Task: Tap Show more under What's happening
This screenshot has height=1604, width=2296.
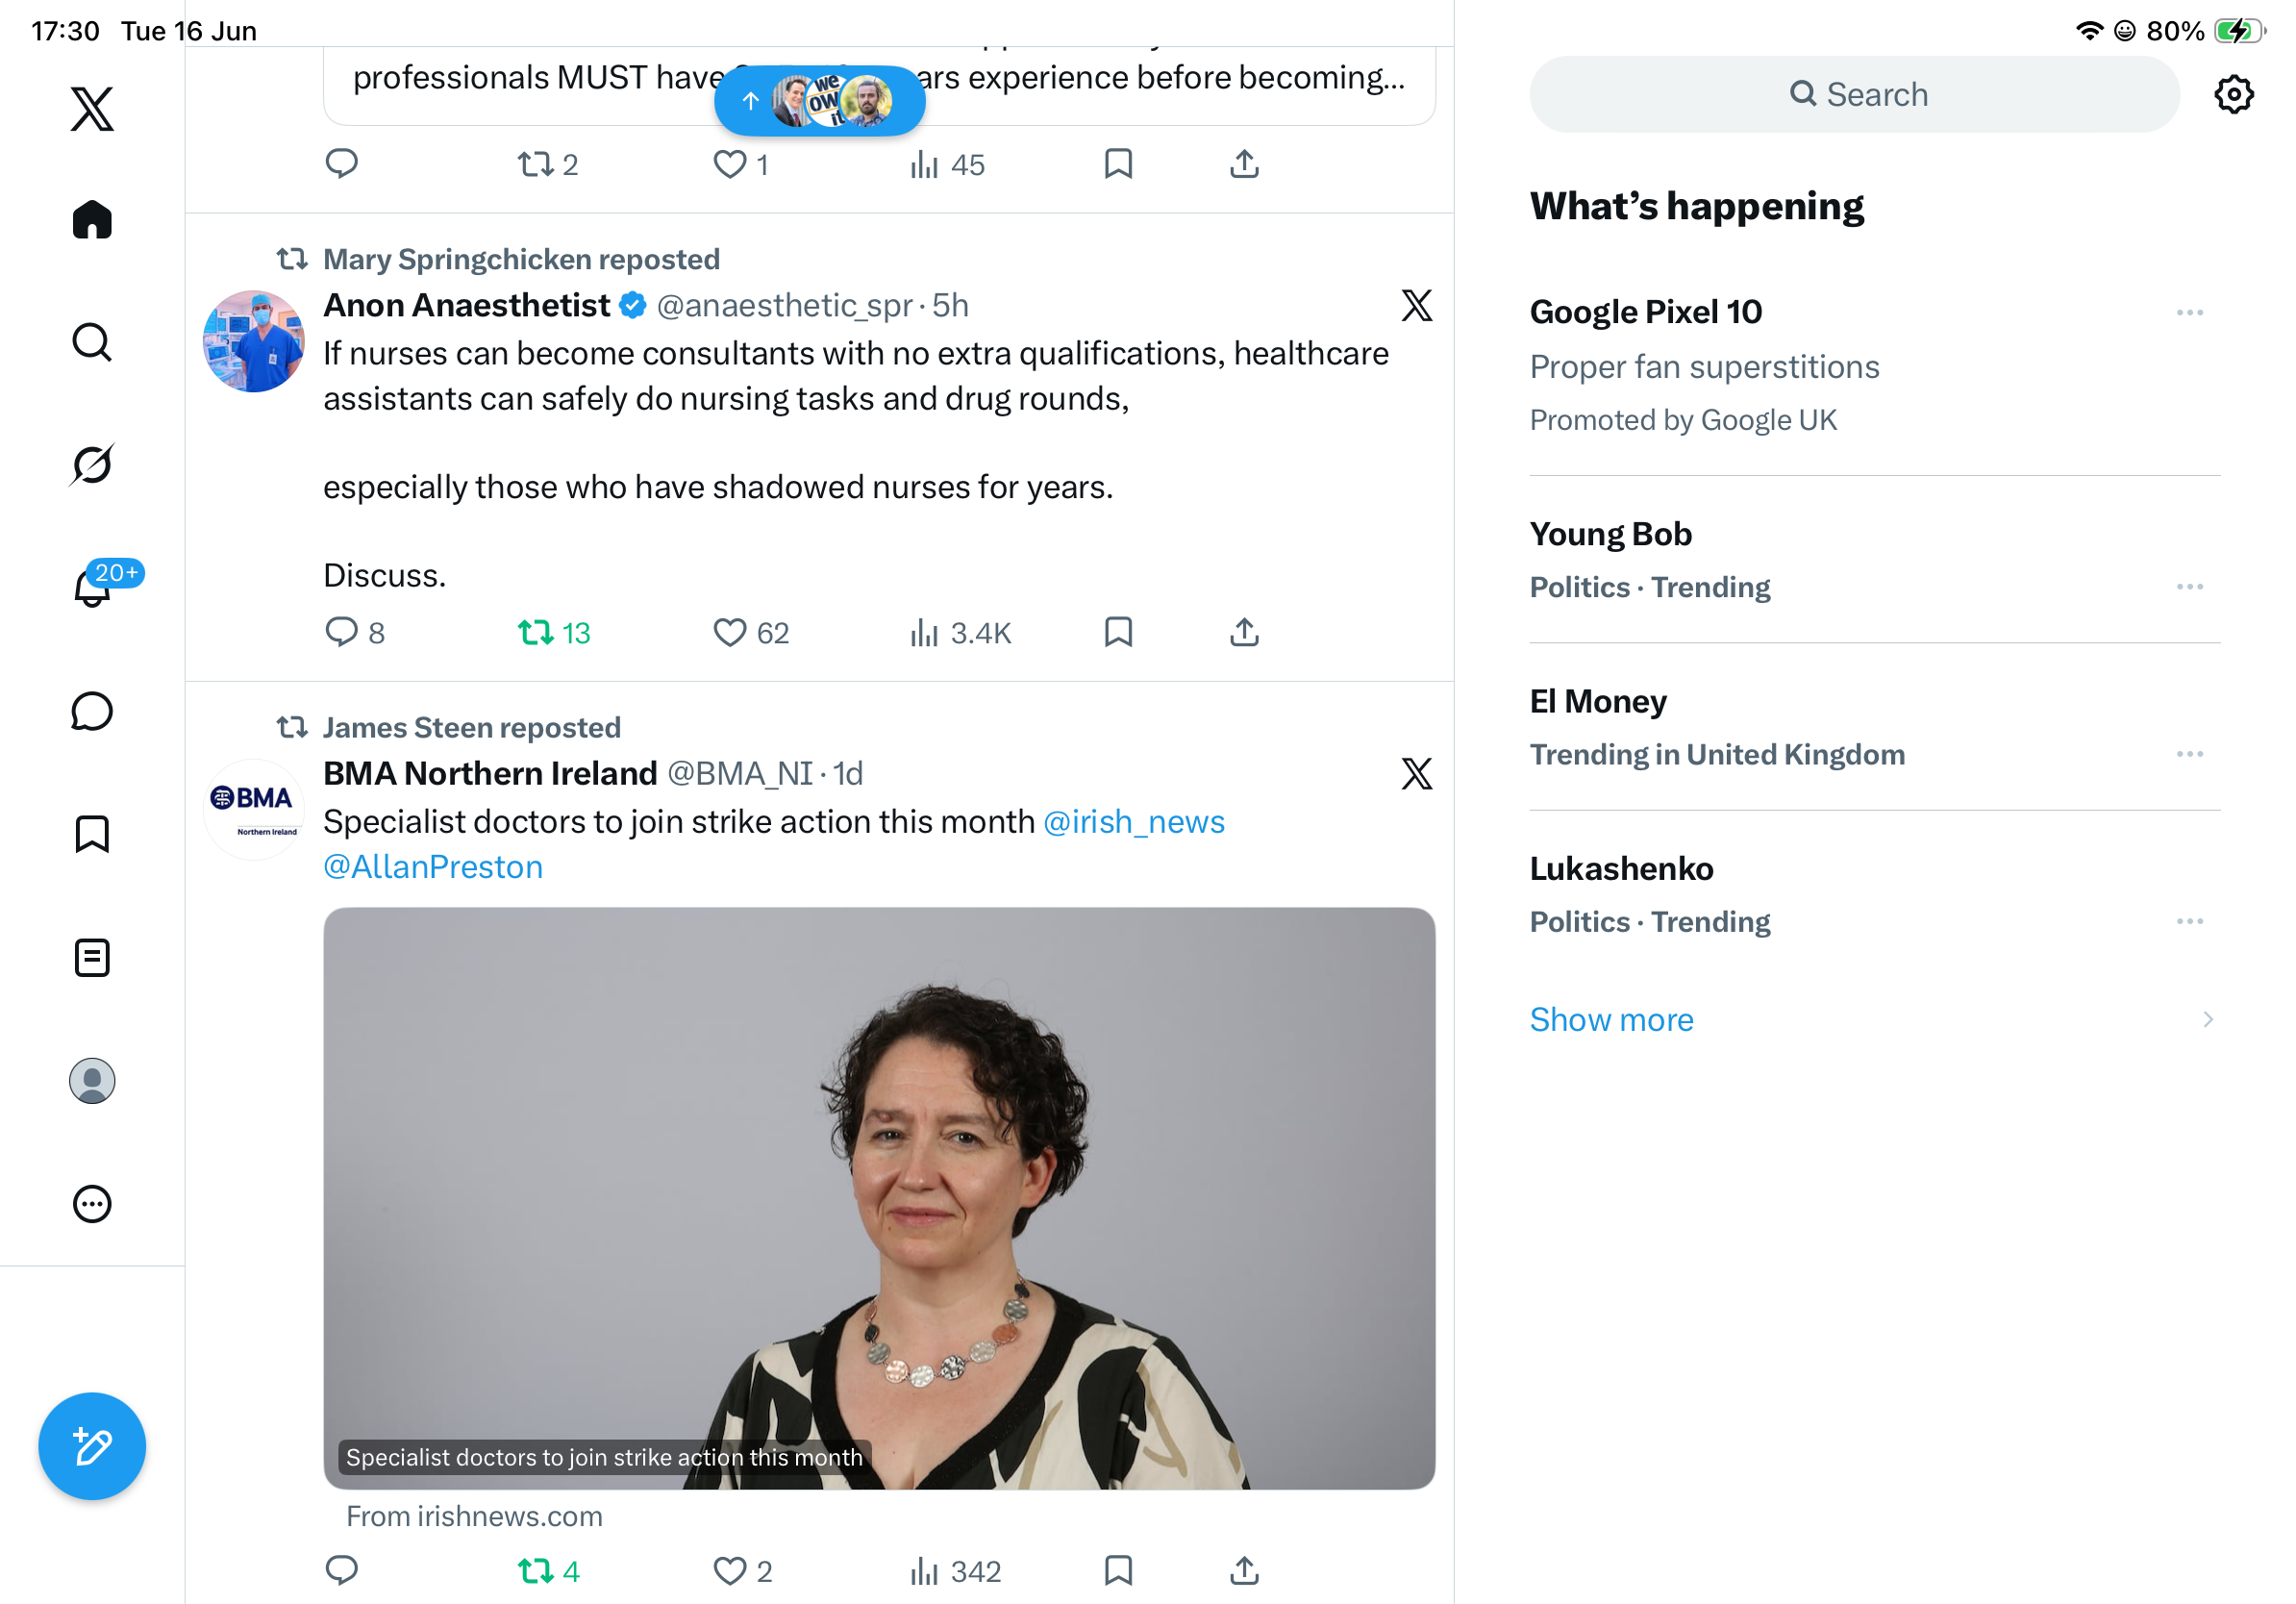Action: click(1611, 1019)
